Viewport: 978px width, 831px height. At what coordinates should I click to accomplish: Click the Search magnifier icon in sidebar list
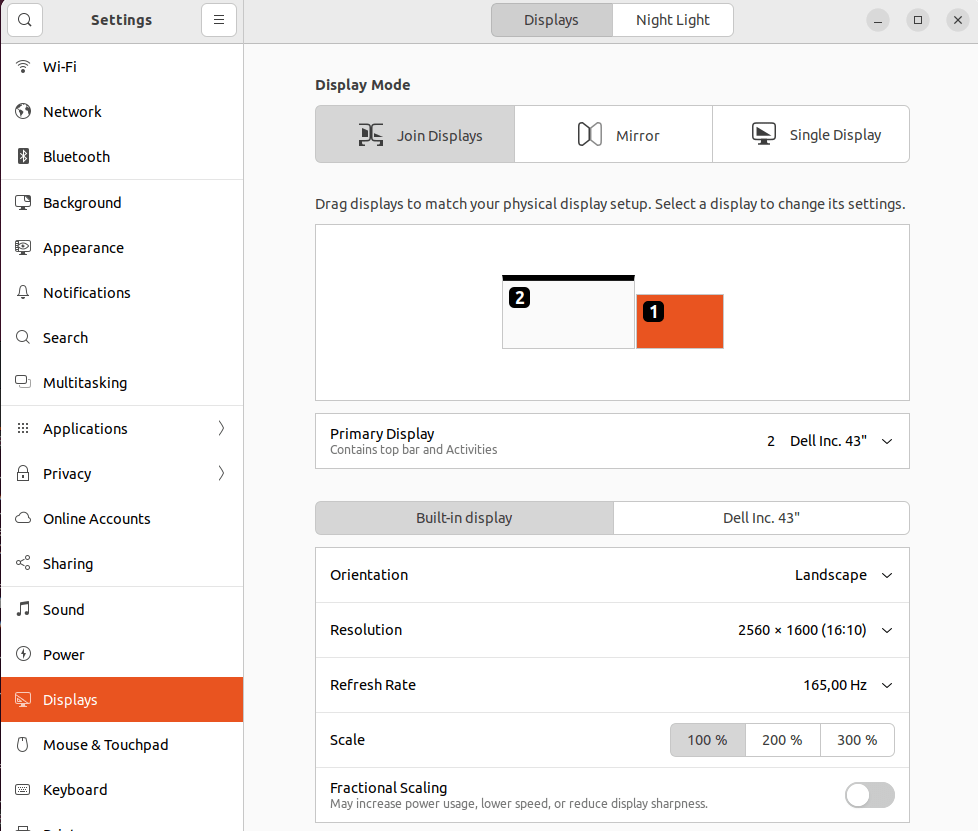23,338
